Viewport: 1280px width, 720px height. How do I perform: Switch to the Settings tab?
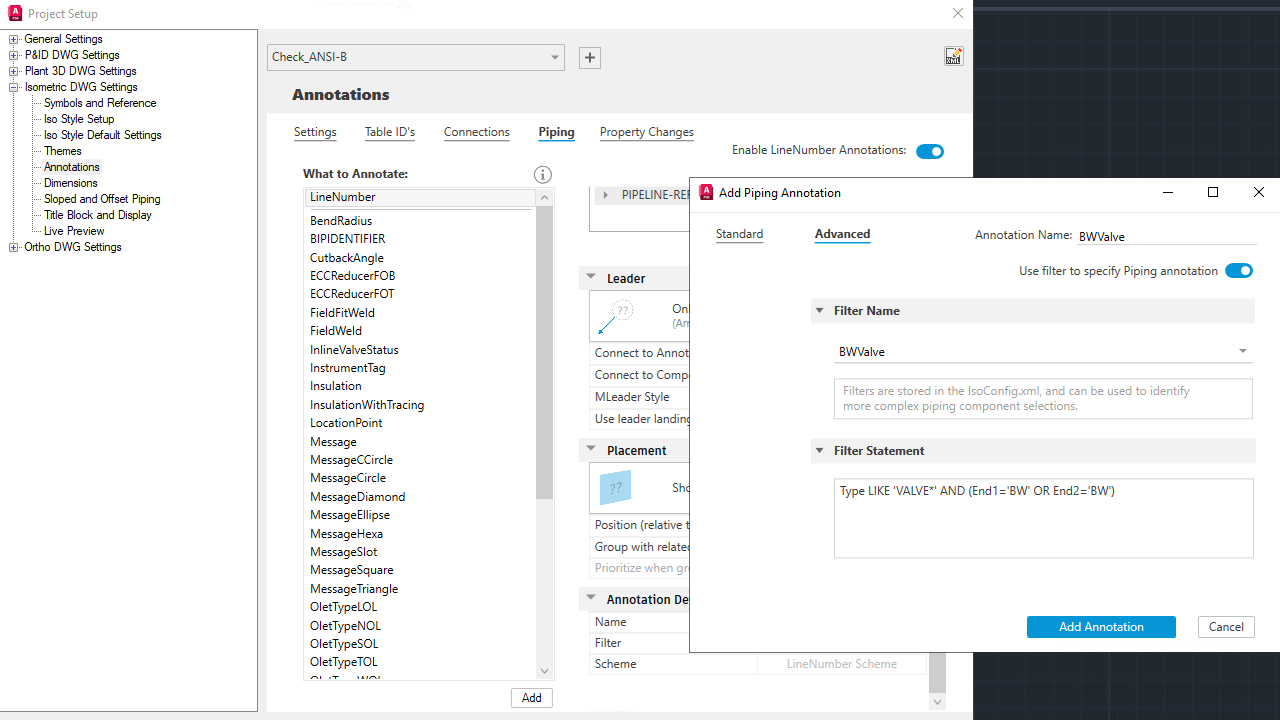[x=315, y=132]
